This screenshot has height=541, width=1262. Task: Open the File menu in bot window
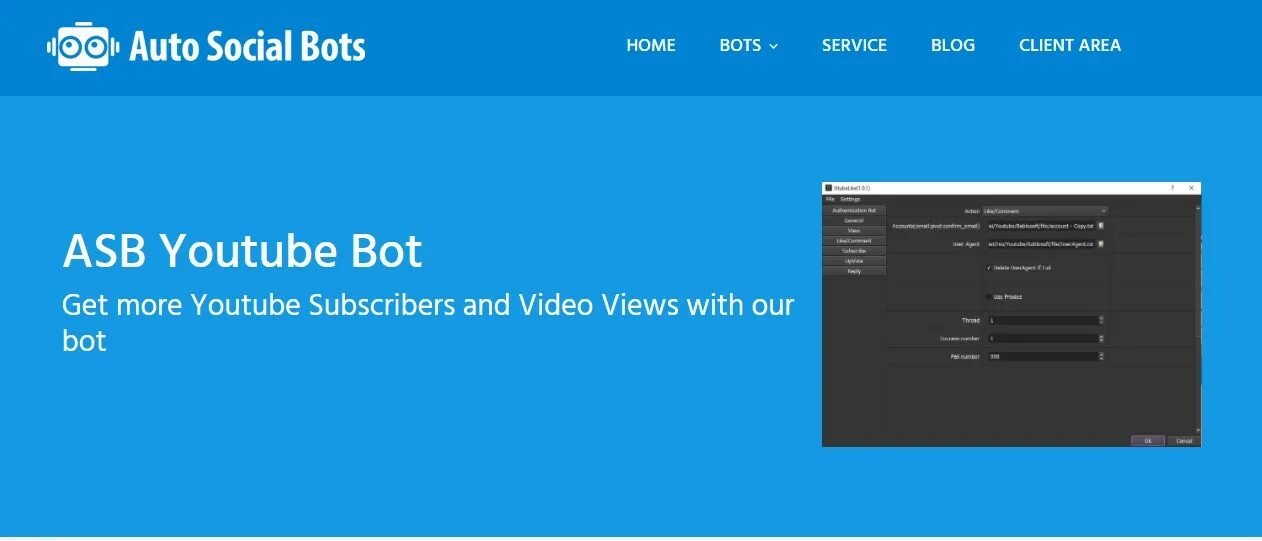pyautogui.click(x=830, y=199)
